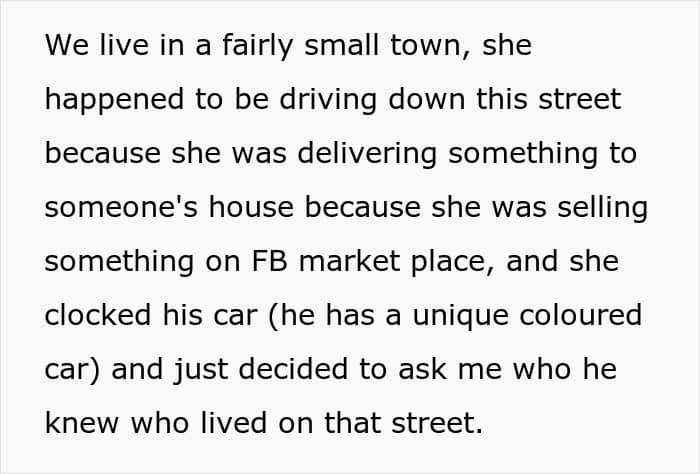Click the word "decided"

click(x=293, y=369)
